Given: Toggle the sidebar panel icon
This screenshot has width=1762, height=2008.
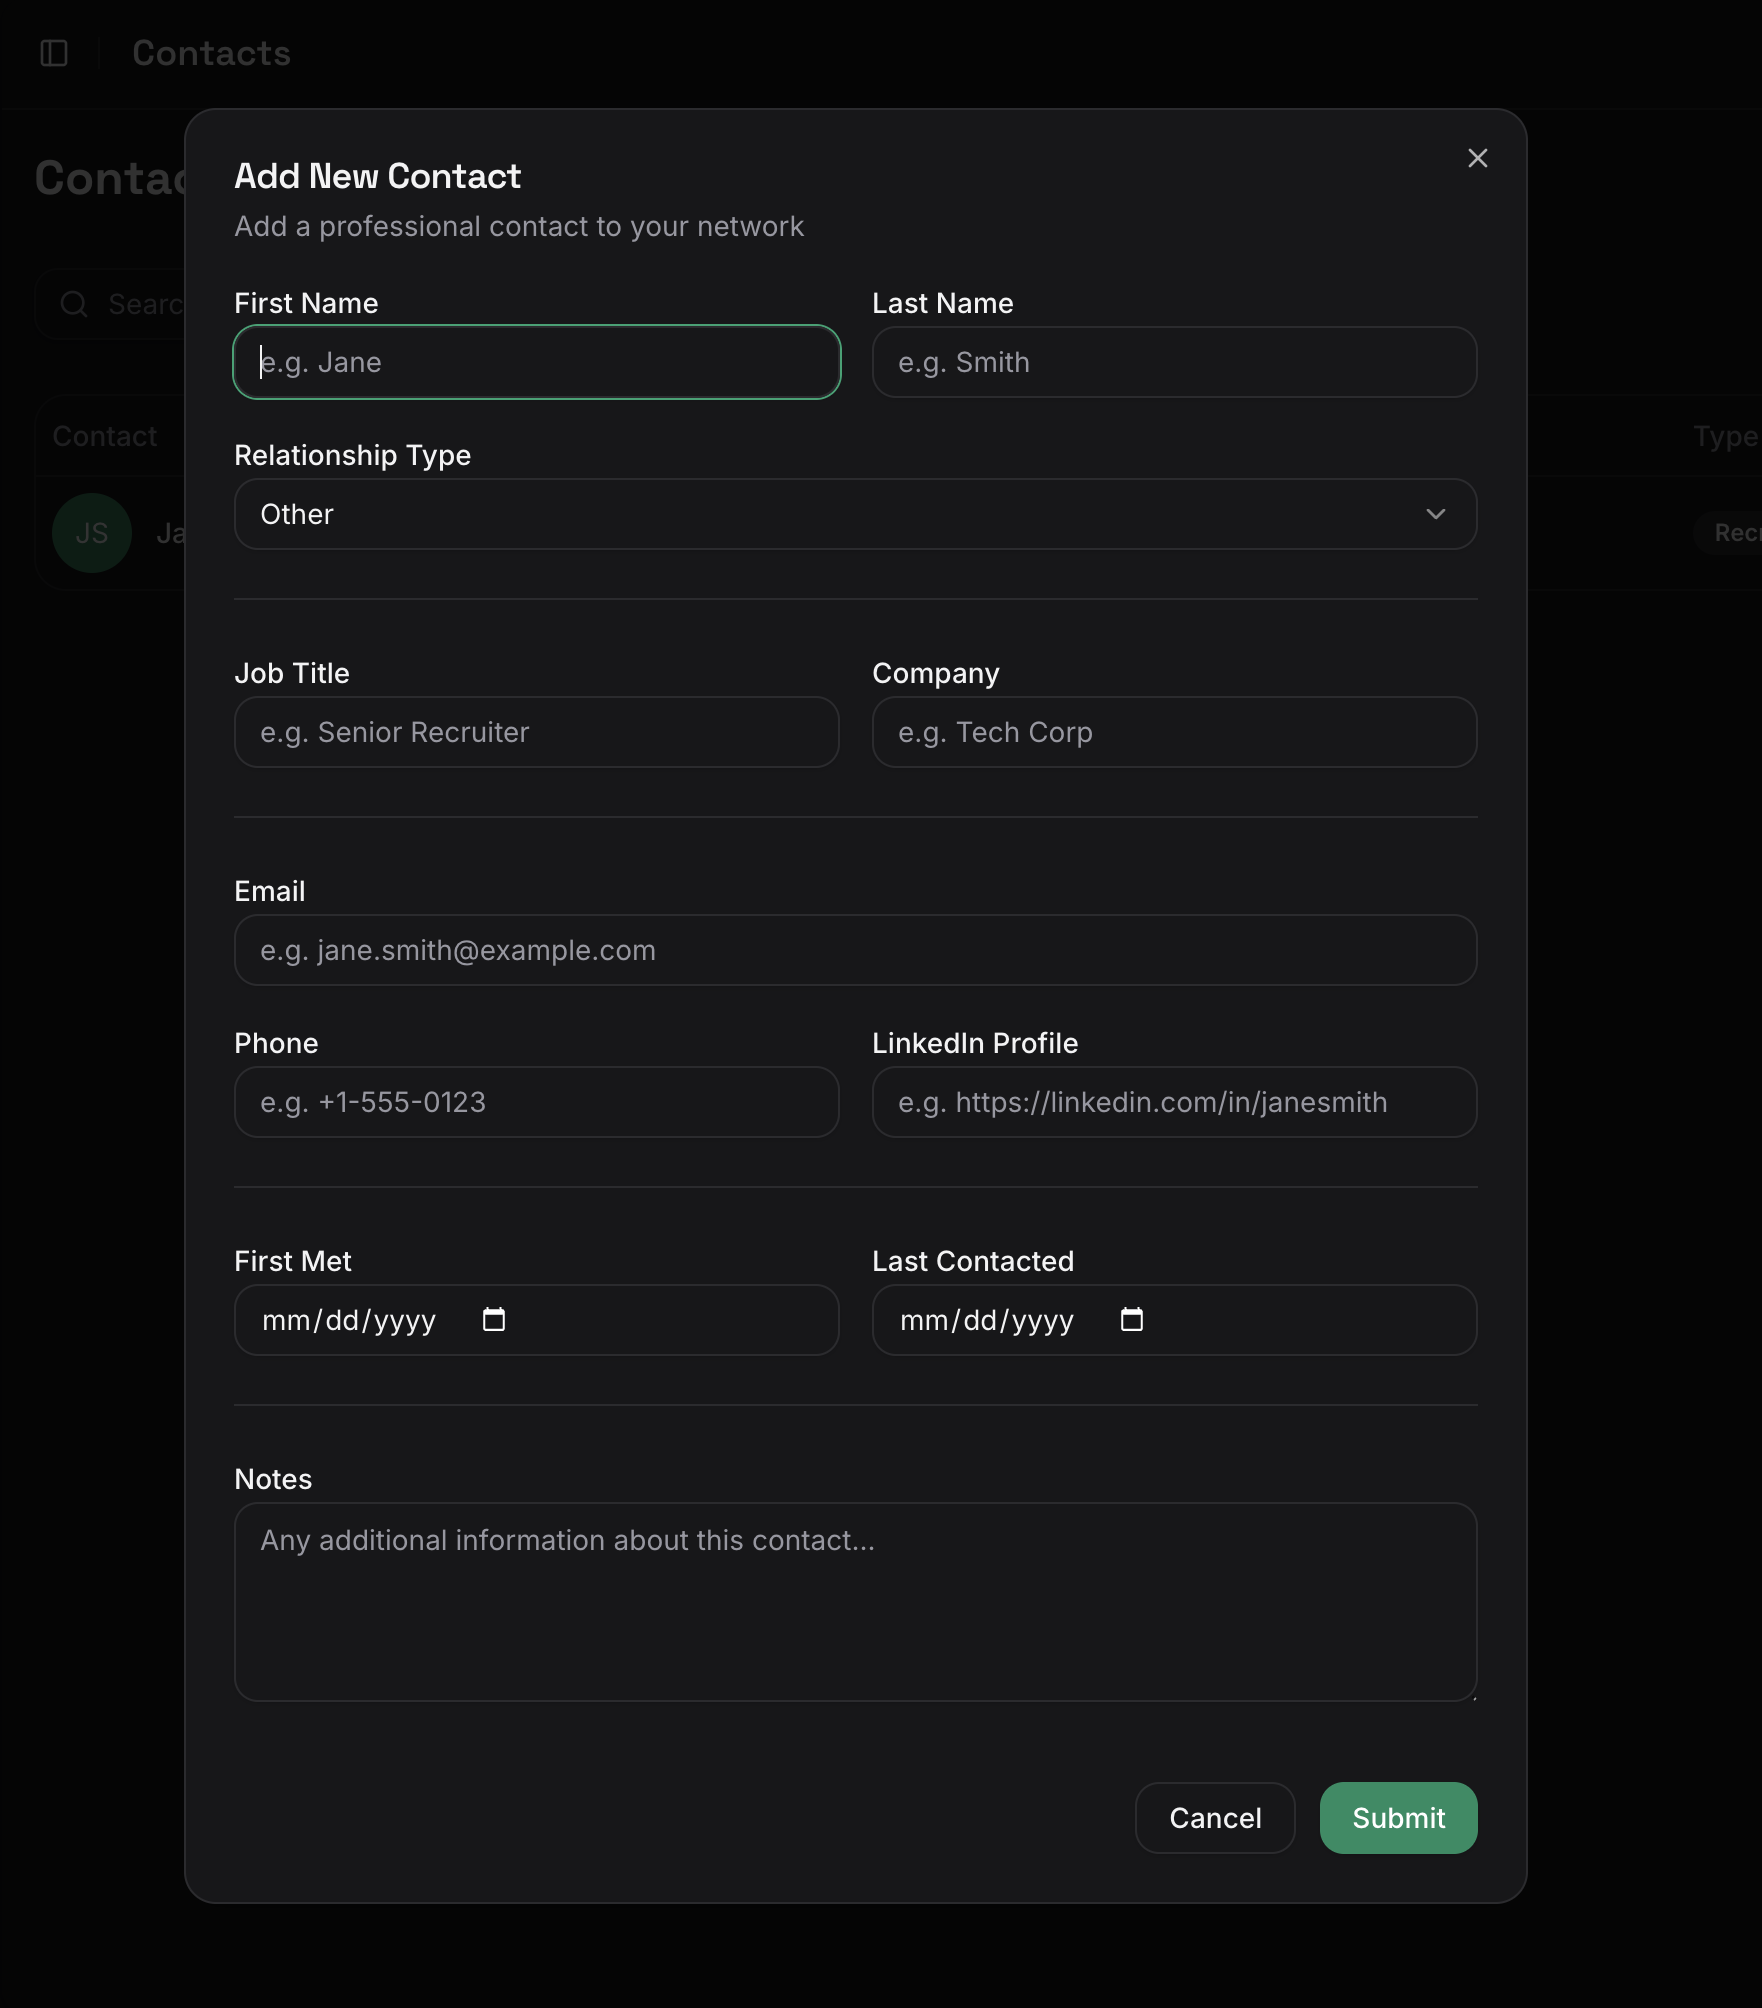Looking at the screenshot, I should coord(55,52).
